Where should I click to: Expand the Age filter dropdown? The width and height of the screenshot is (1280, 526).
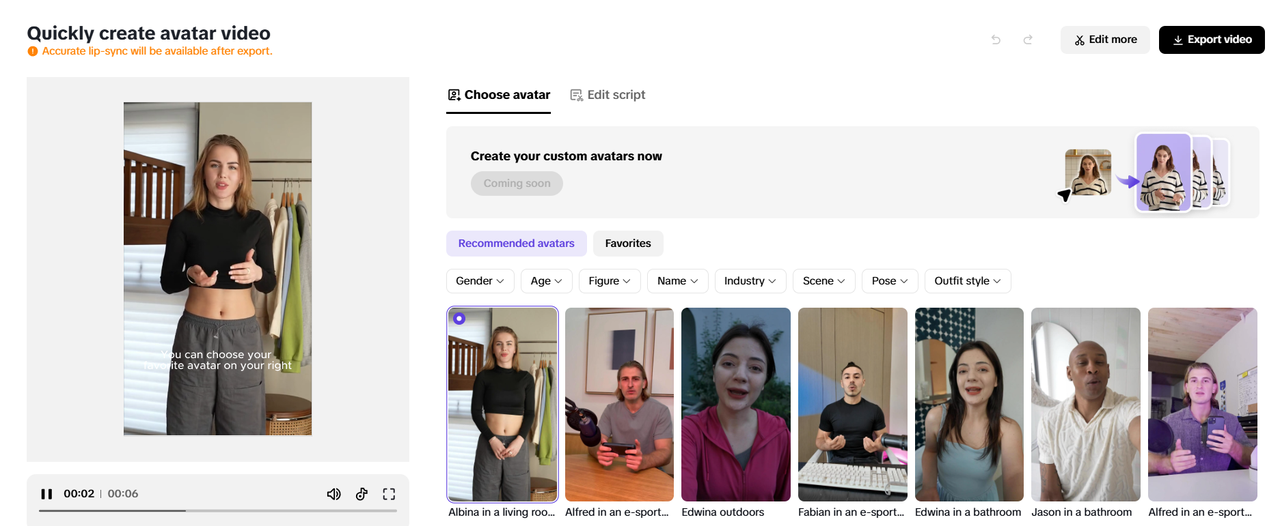coord(548,281)
